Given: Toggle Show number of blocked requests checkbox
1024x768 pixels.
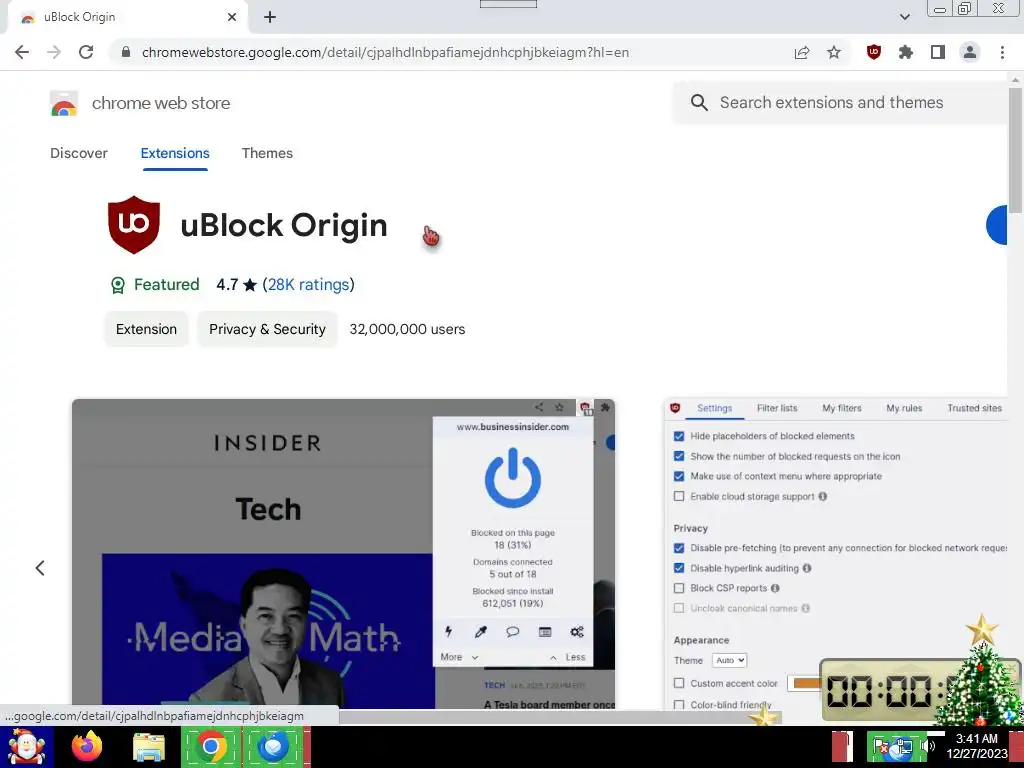Looking at the screenshot, I should 679,456.
